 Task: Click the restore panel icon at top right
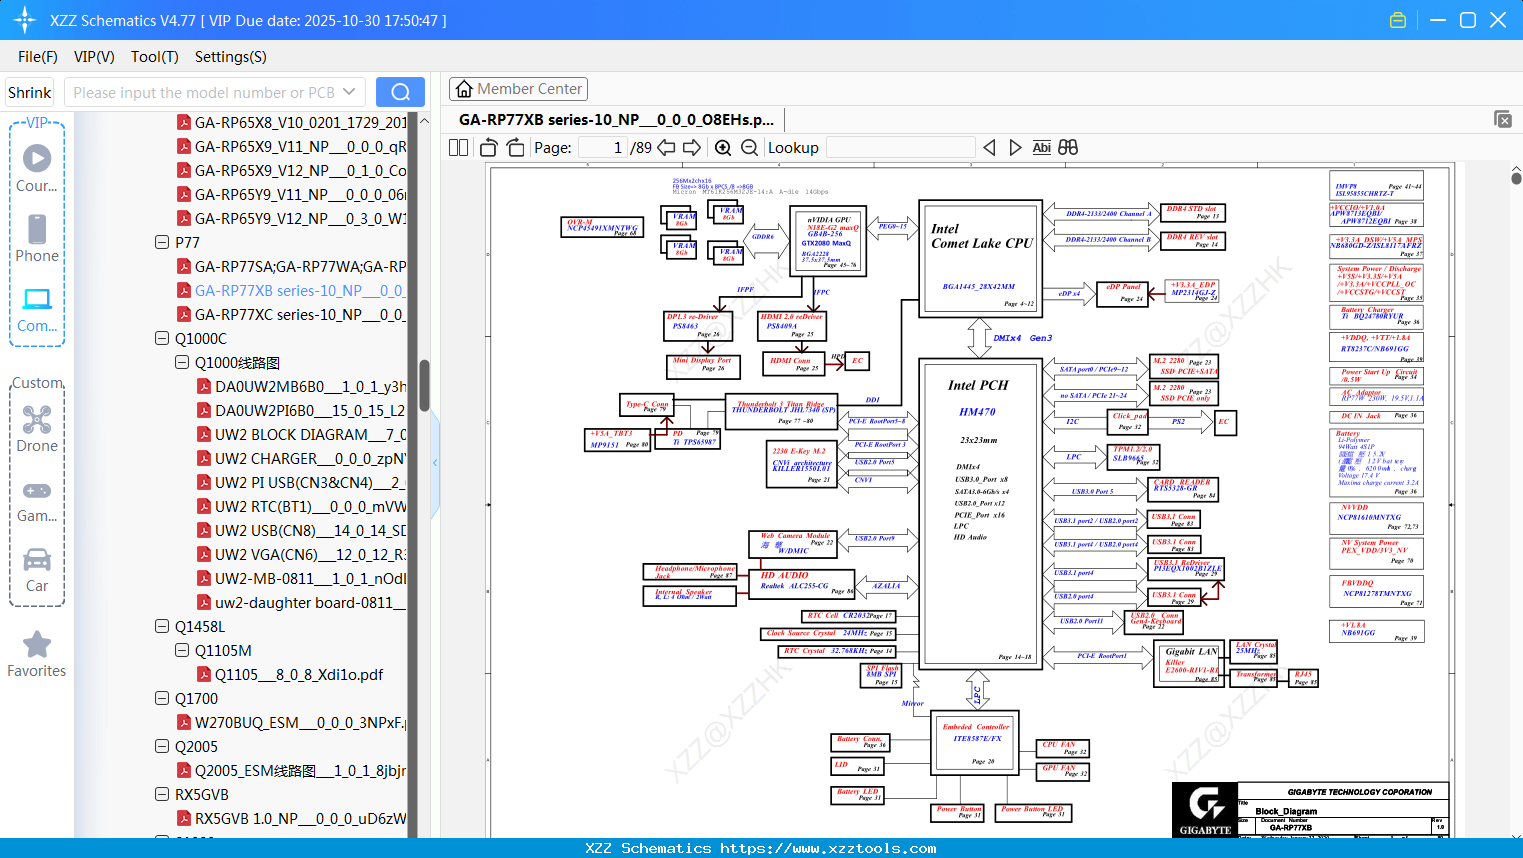(1503, 119)
